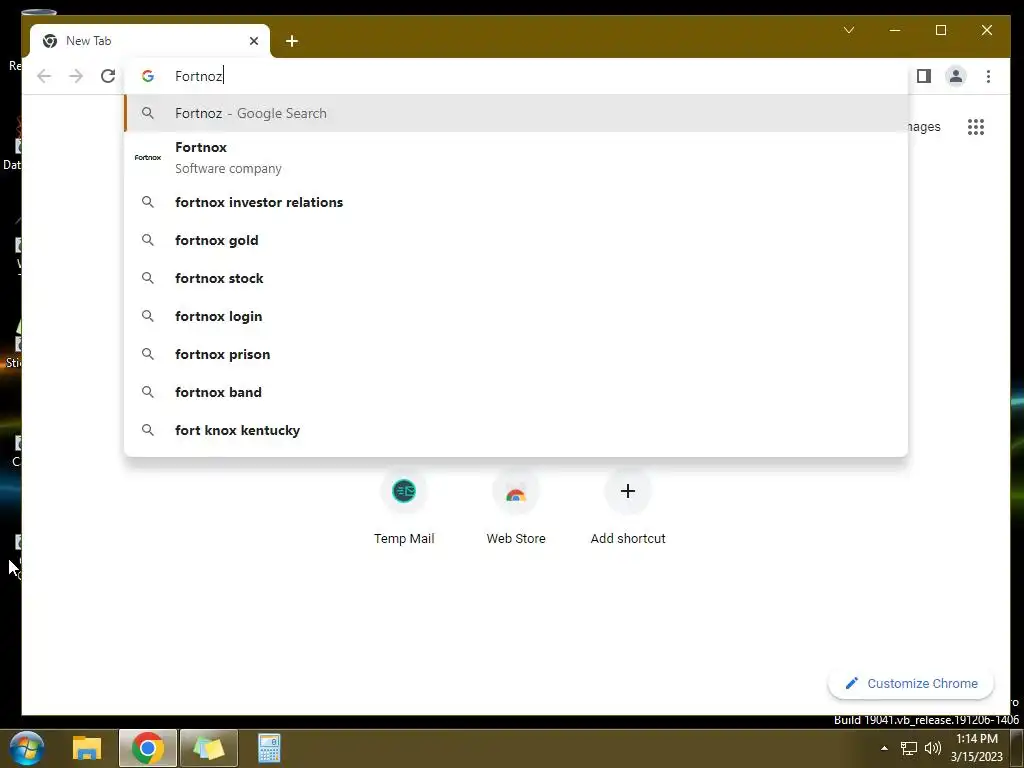1024x768 pixels.
Task: Click the Google G icon in address bar
Action: (x=148, y=76)
